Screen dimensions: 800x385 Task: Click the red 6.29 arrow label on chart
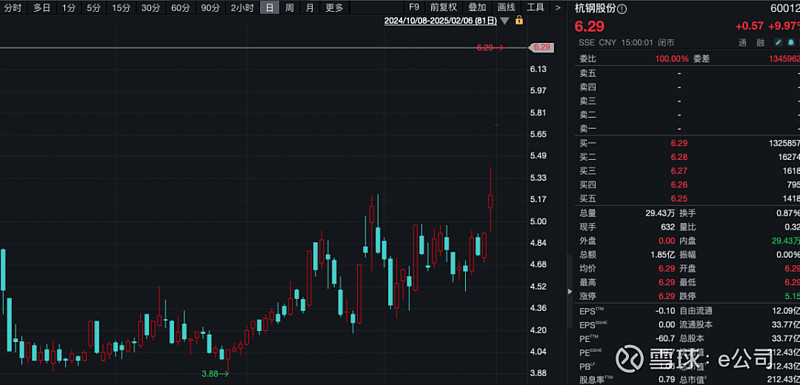click(490, 47)
